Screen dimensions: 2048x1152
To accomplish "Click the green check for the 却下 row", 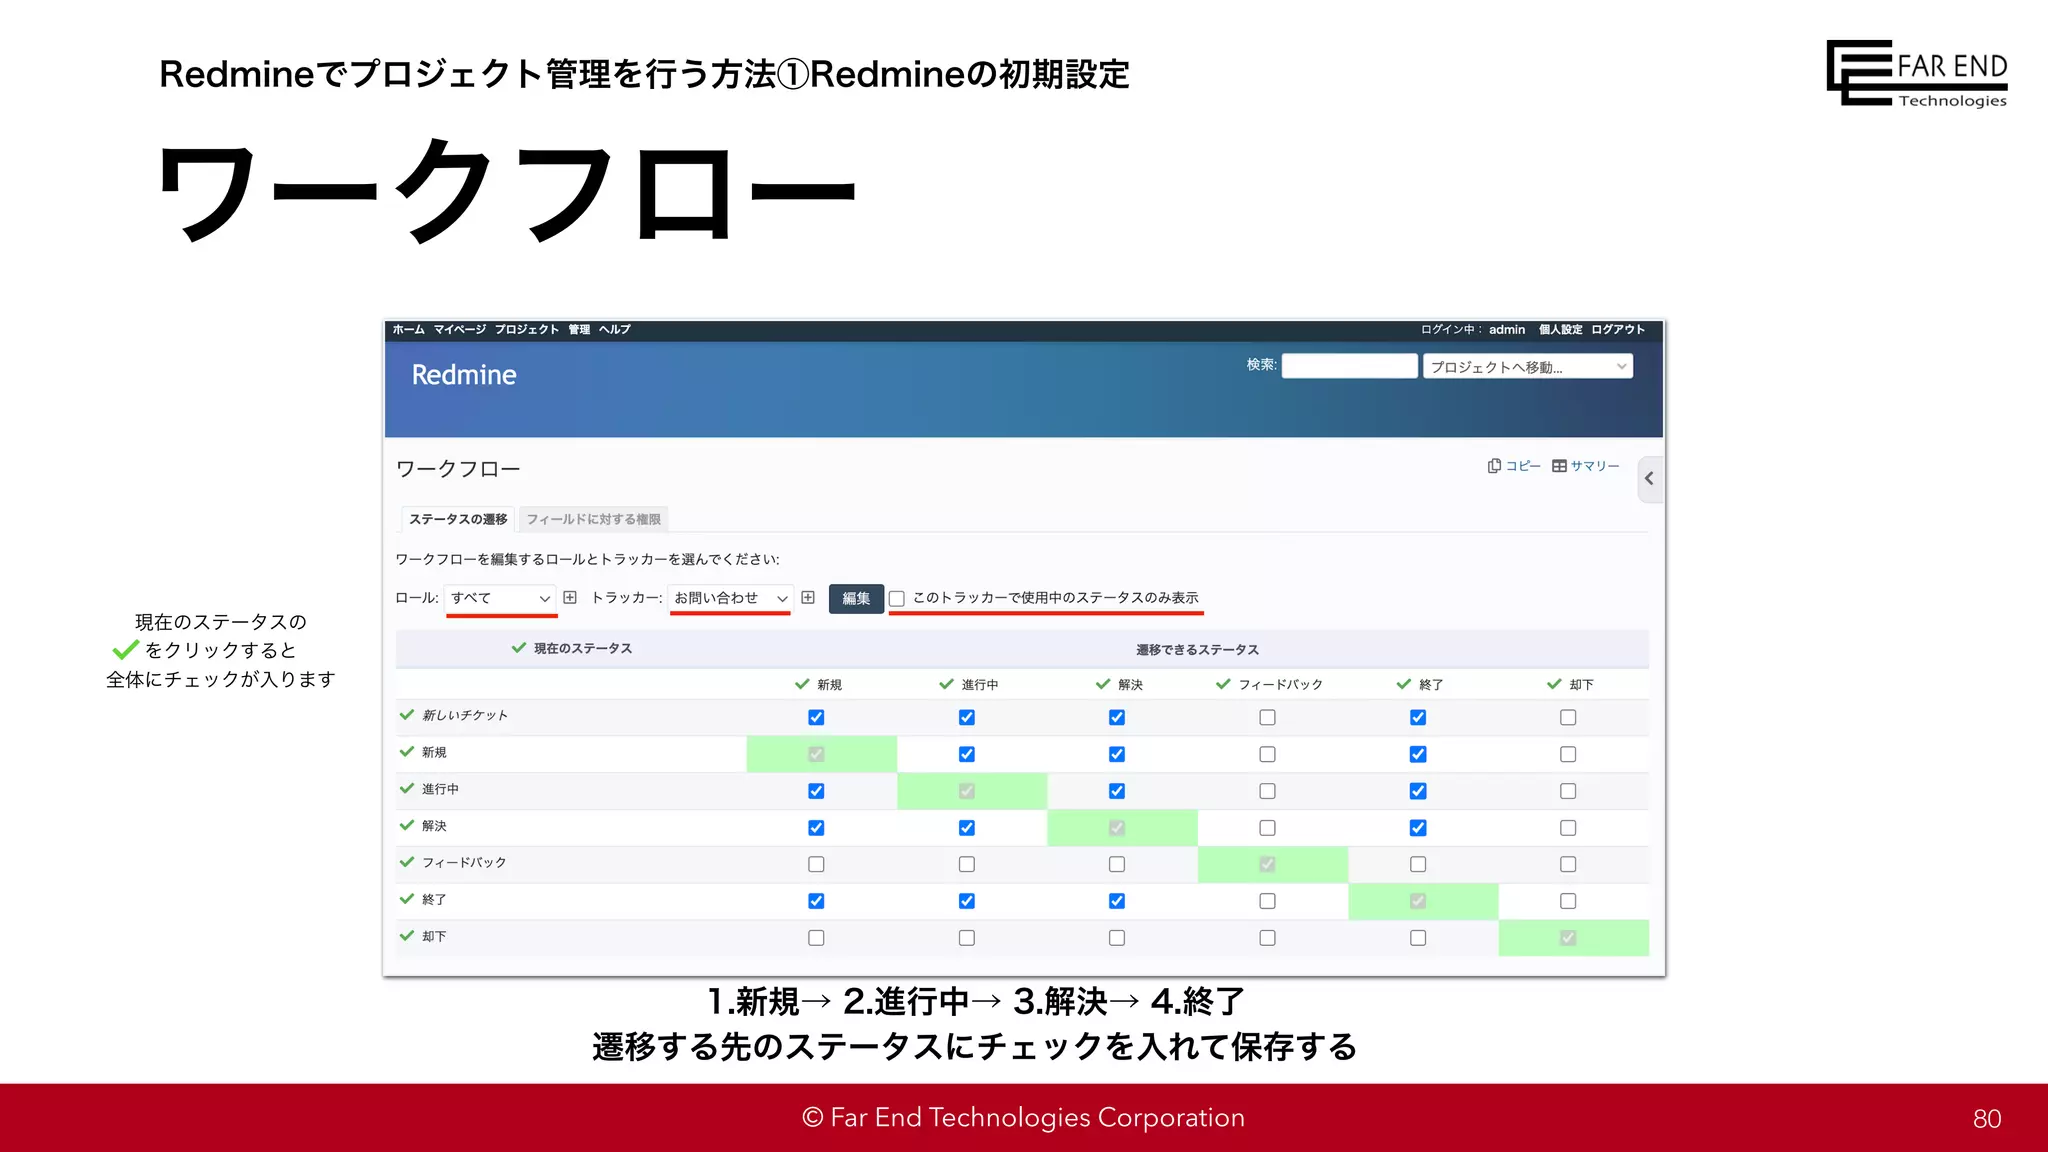I will tap(407, 935).
